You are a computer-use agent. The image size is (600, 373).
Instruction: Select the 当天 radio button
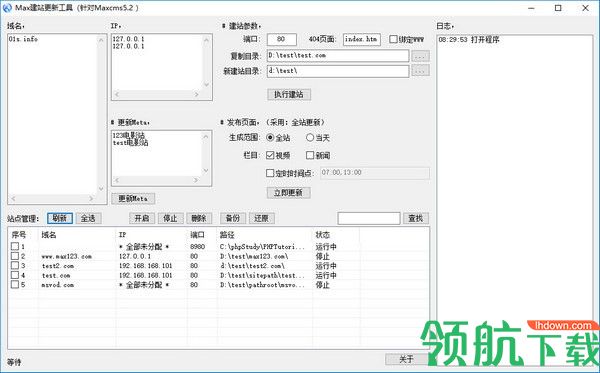point(310,137)
